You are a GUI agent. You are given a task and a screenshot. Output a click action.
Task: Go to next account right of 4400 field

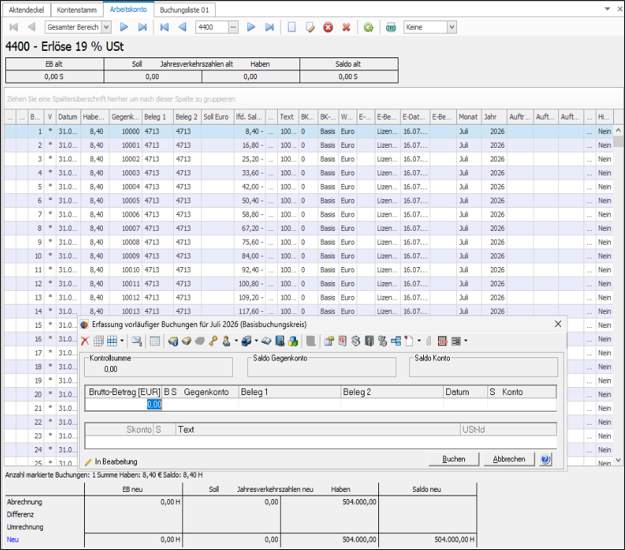(251, 27)
